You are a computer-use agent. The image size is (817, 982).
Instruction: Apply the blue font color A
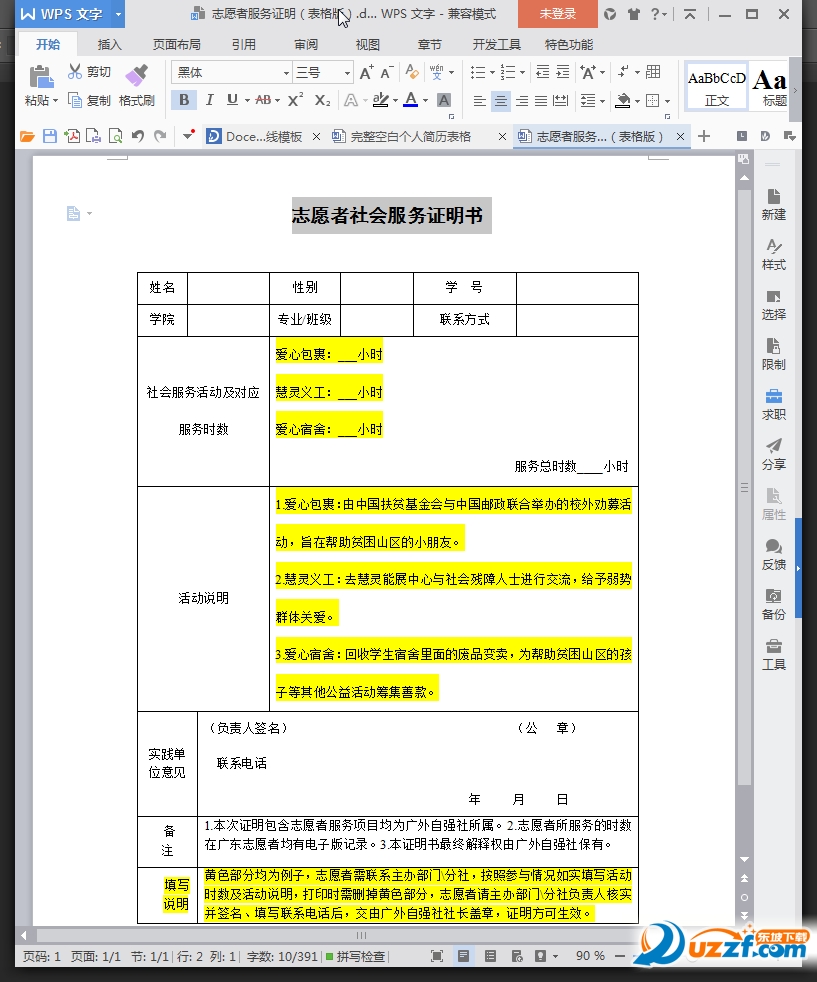point(411,100)
